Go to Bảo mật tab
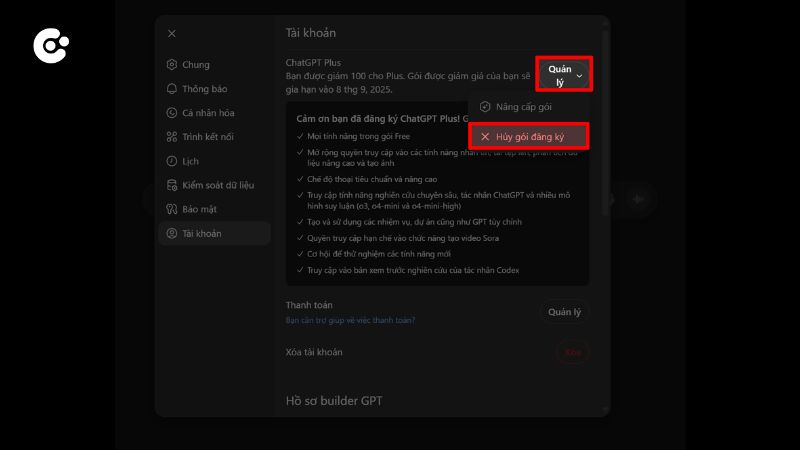This screenshot has width=800, height=450. coord(214,209)
